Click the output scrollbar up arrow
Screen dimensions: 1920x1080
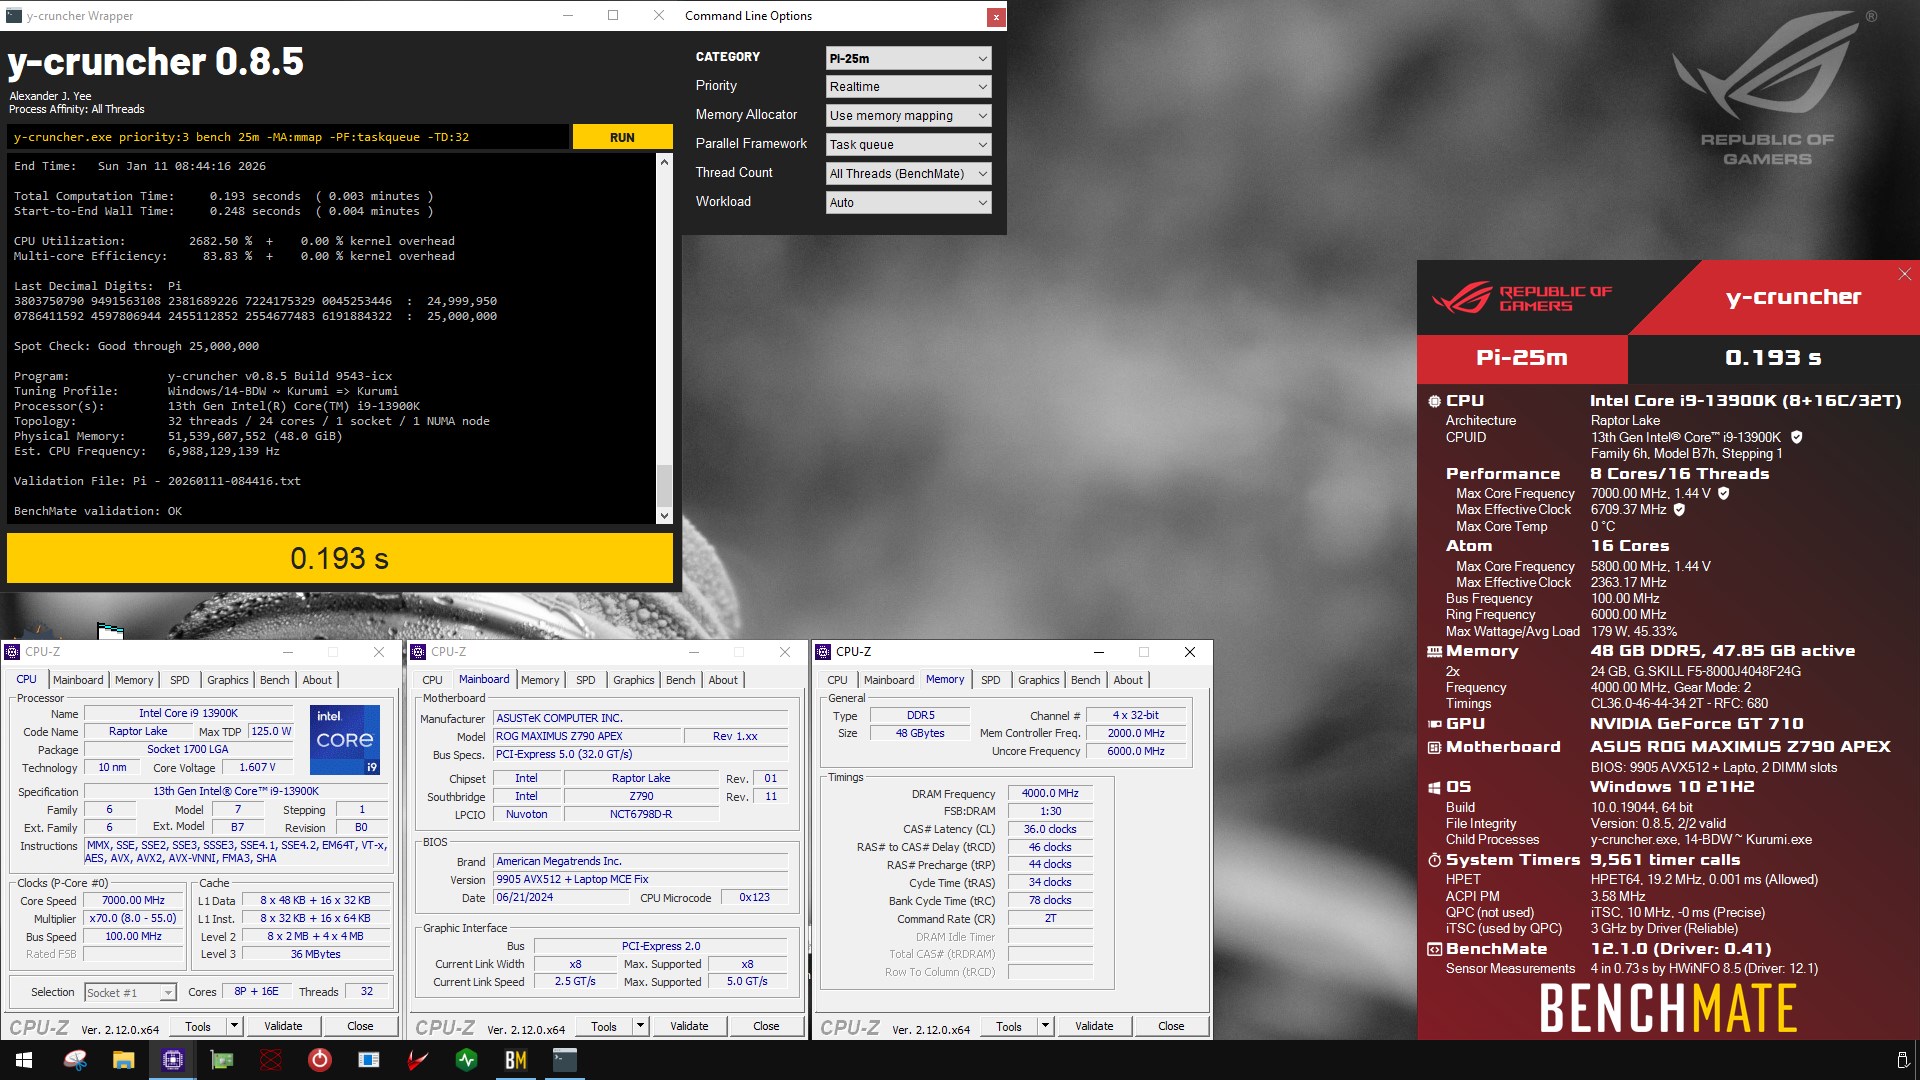(x=664, y=162)
